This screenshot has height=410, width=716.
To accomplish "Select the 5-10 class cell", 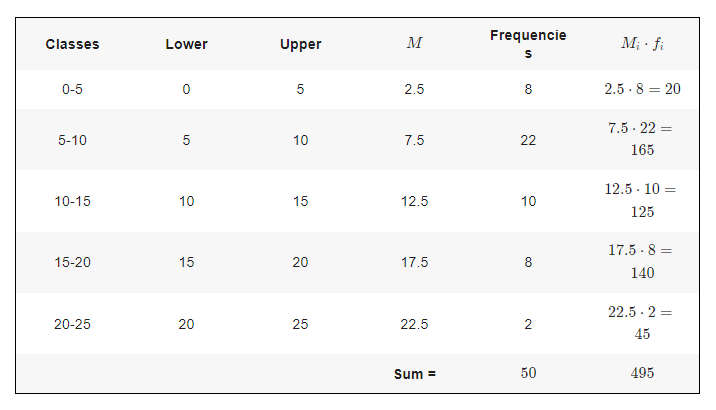I will 72,140.
